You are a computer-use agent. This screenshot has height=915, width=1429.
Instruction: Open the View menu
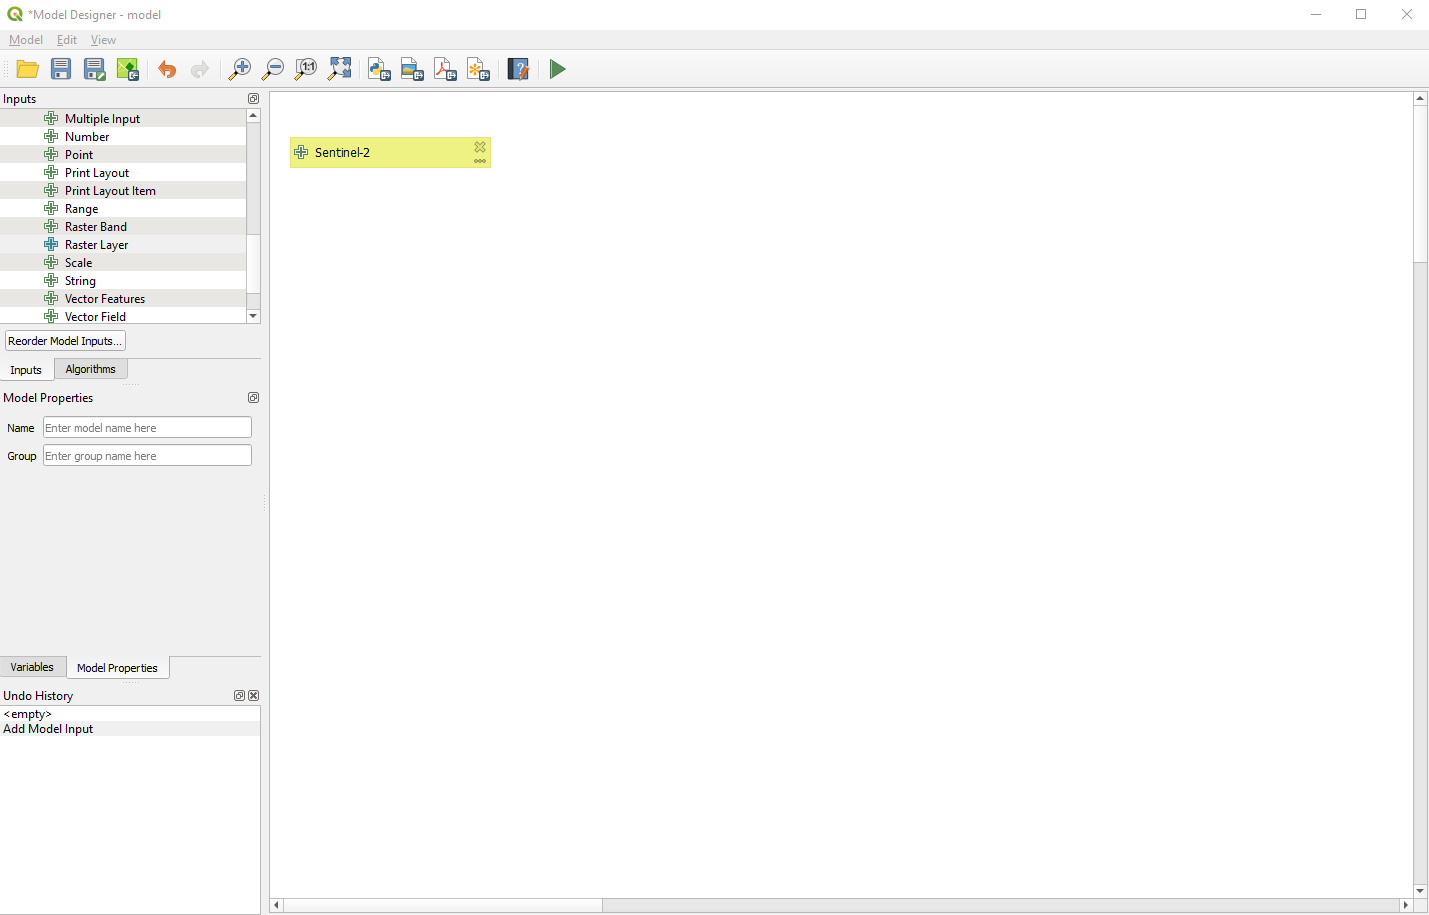103,40
